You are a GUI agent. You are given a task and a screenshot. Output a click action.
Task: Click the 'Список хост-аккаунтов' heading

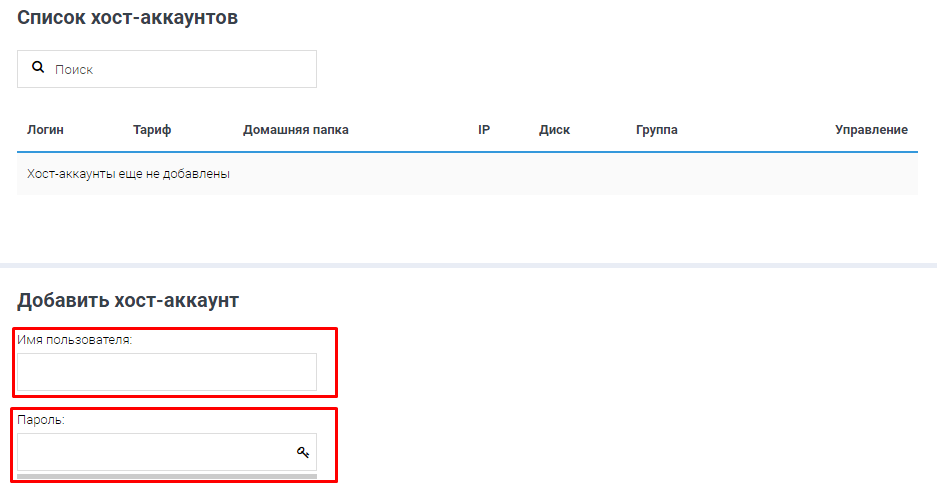pyautogui.click(x=127, y=17)
